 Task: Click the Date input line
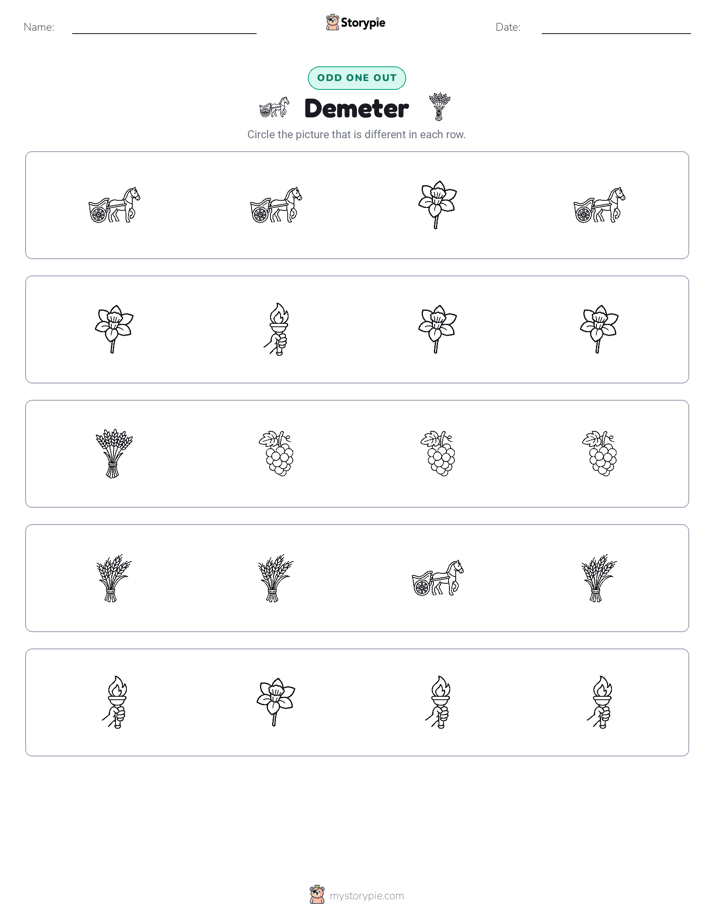coord(616,32)
